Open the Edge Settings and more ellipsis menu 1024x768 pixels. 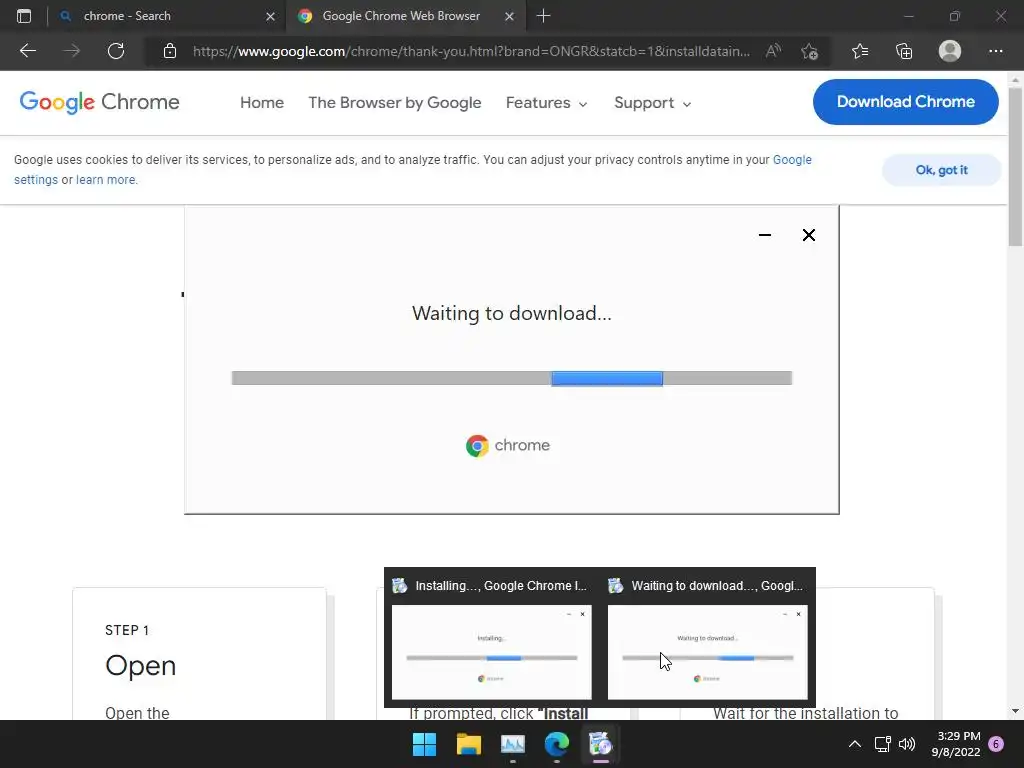995,51
